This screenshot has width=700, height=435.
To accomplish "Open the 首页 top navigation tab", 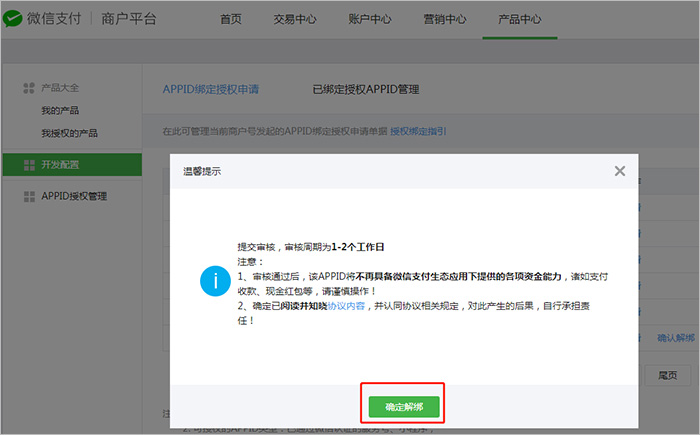I will 231,19.
